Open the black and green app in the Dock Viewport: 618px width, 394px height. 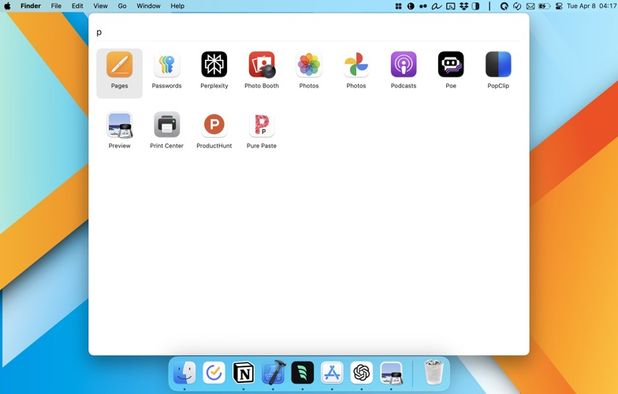click(303, 373)
